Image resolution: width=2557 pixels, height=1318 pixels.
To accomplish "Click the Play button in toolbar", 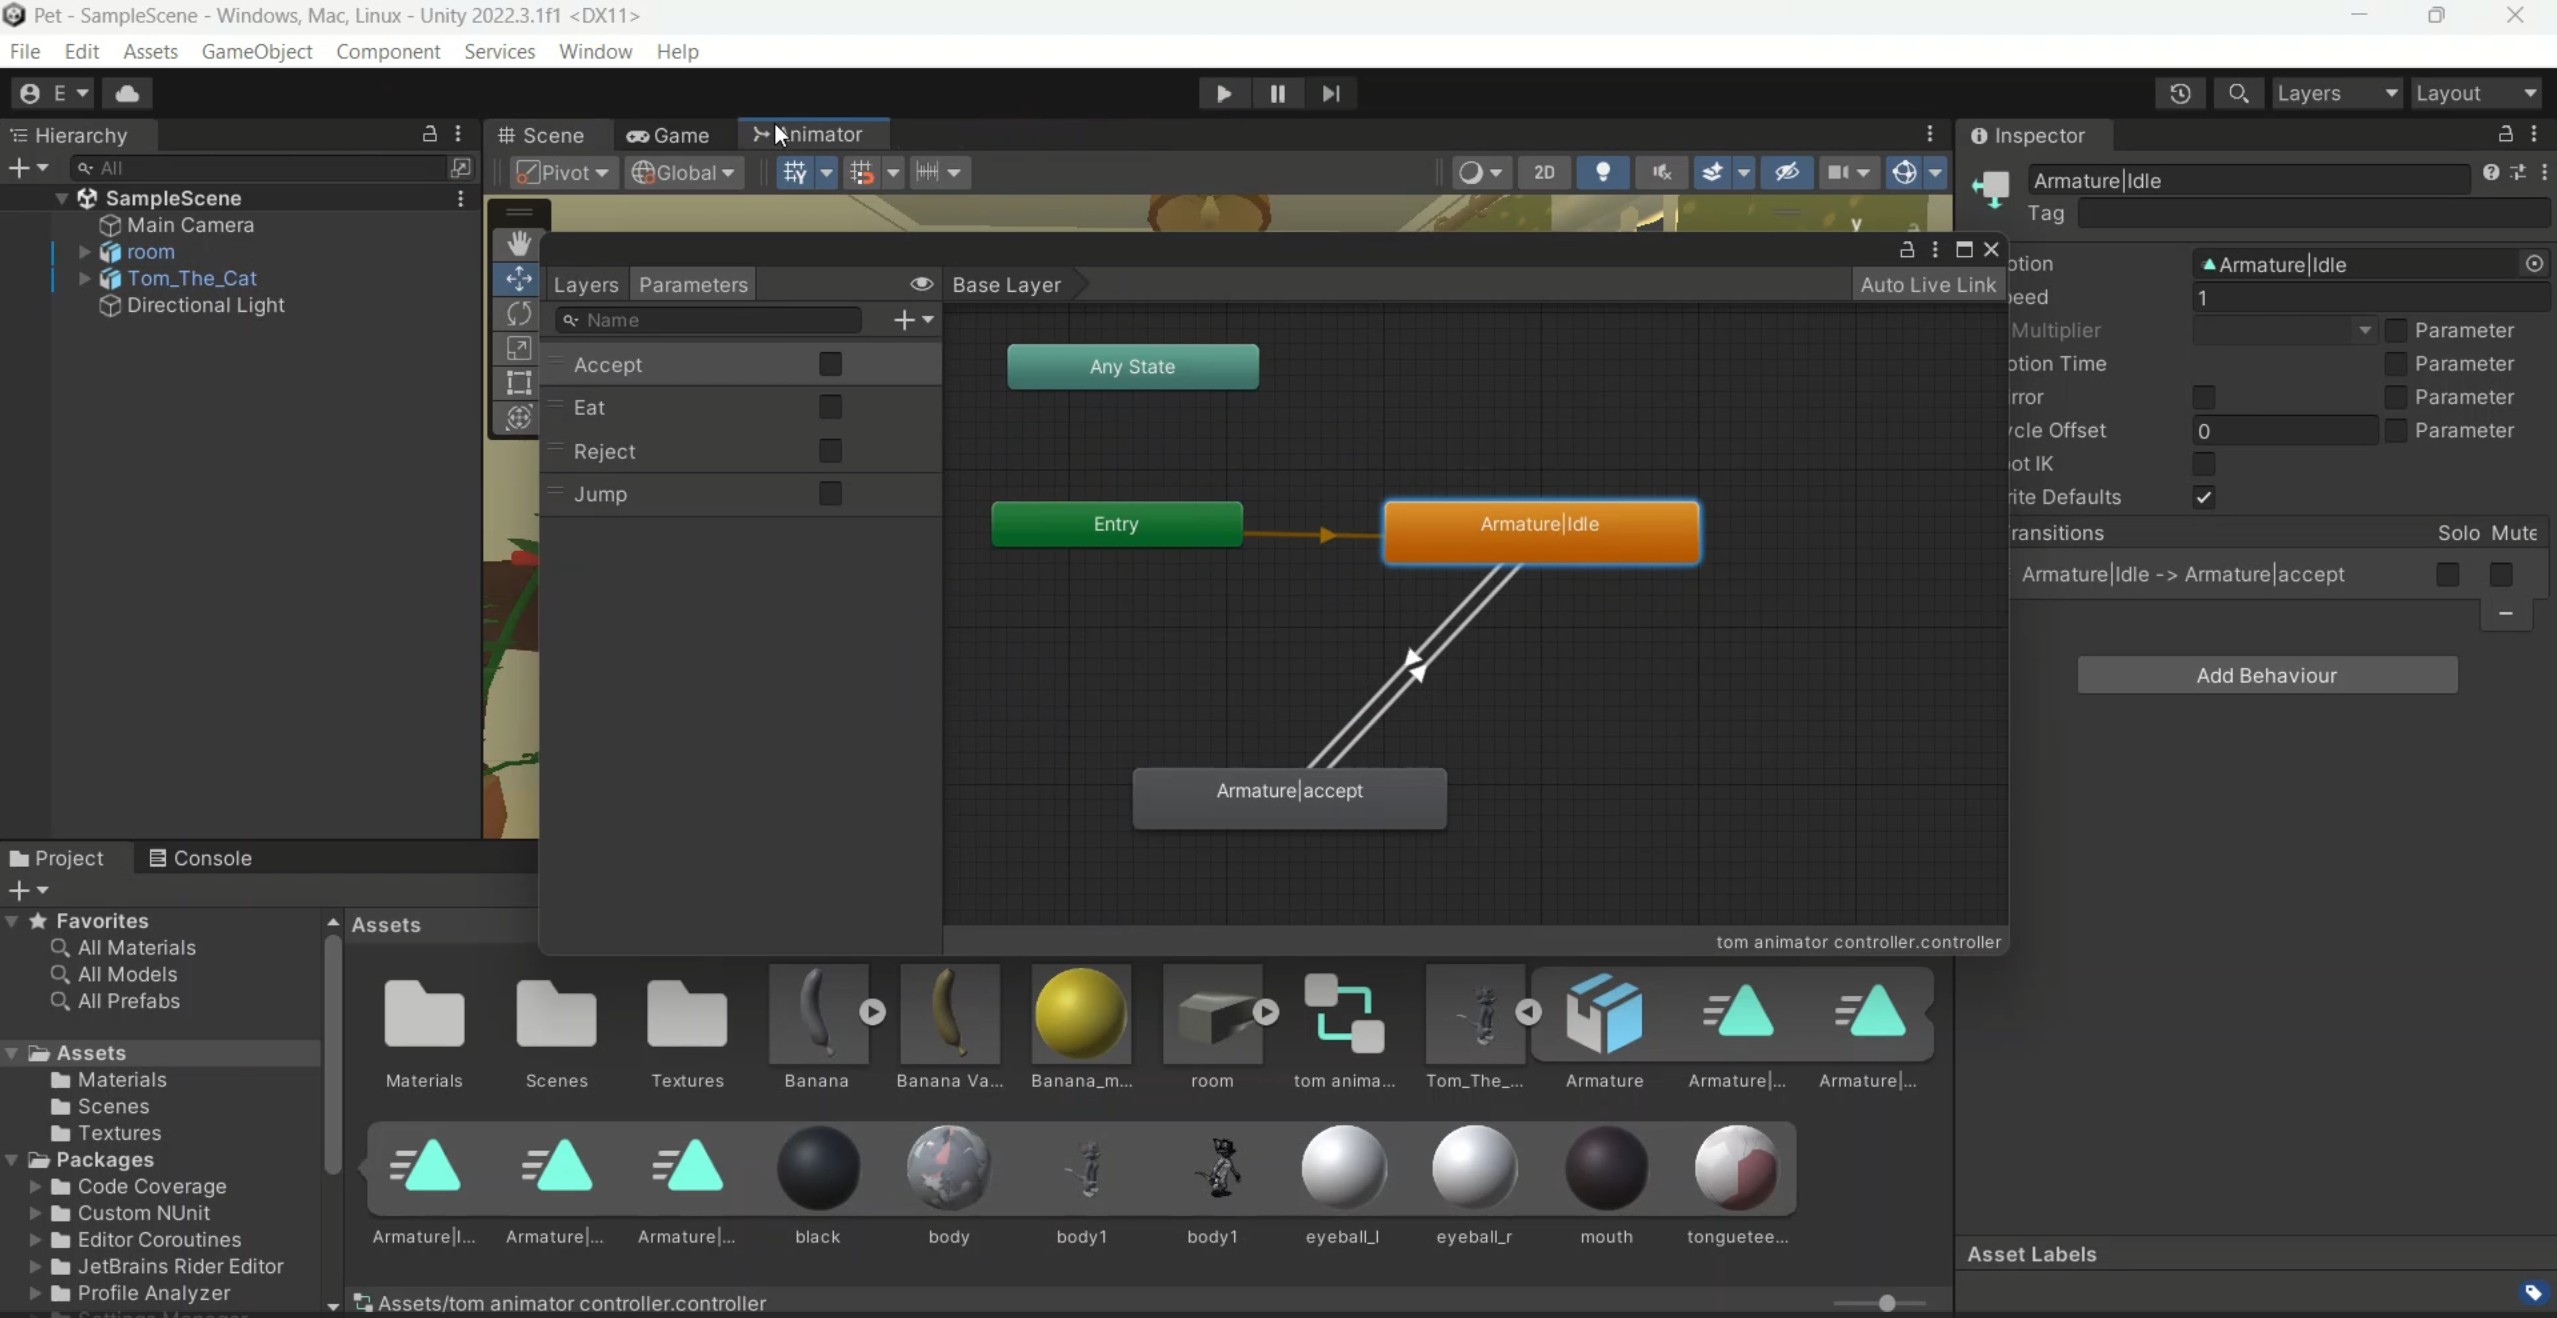I will pos(1223,94).
